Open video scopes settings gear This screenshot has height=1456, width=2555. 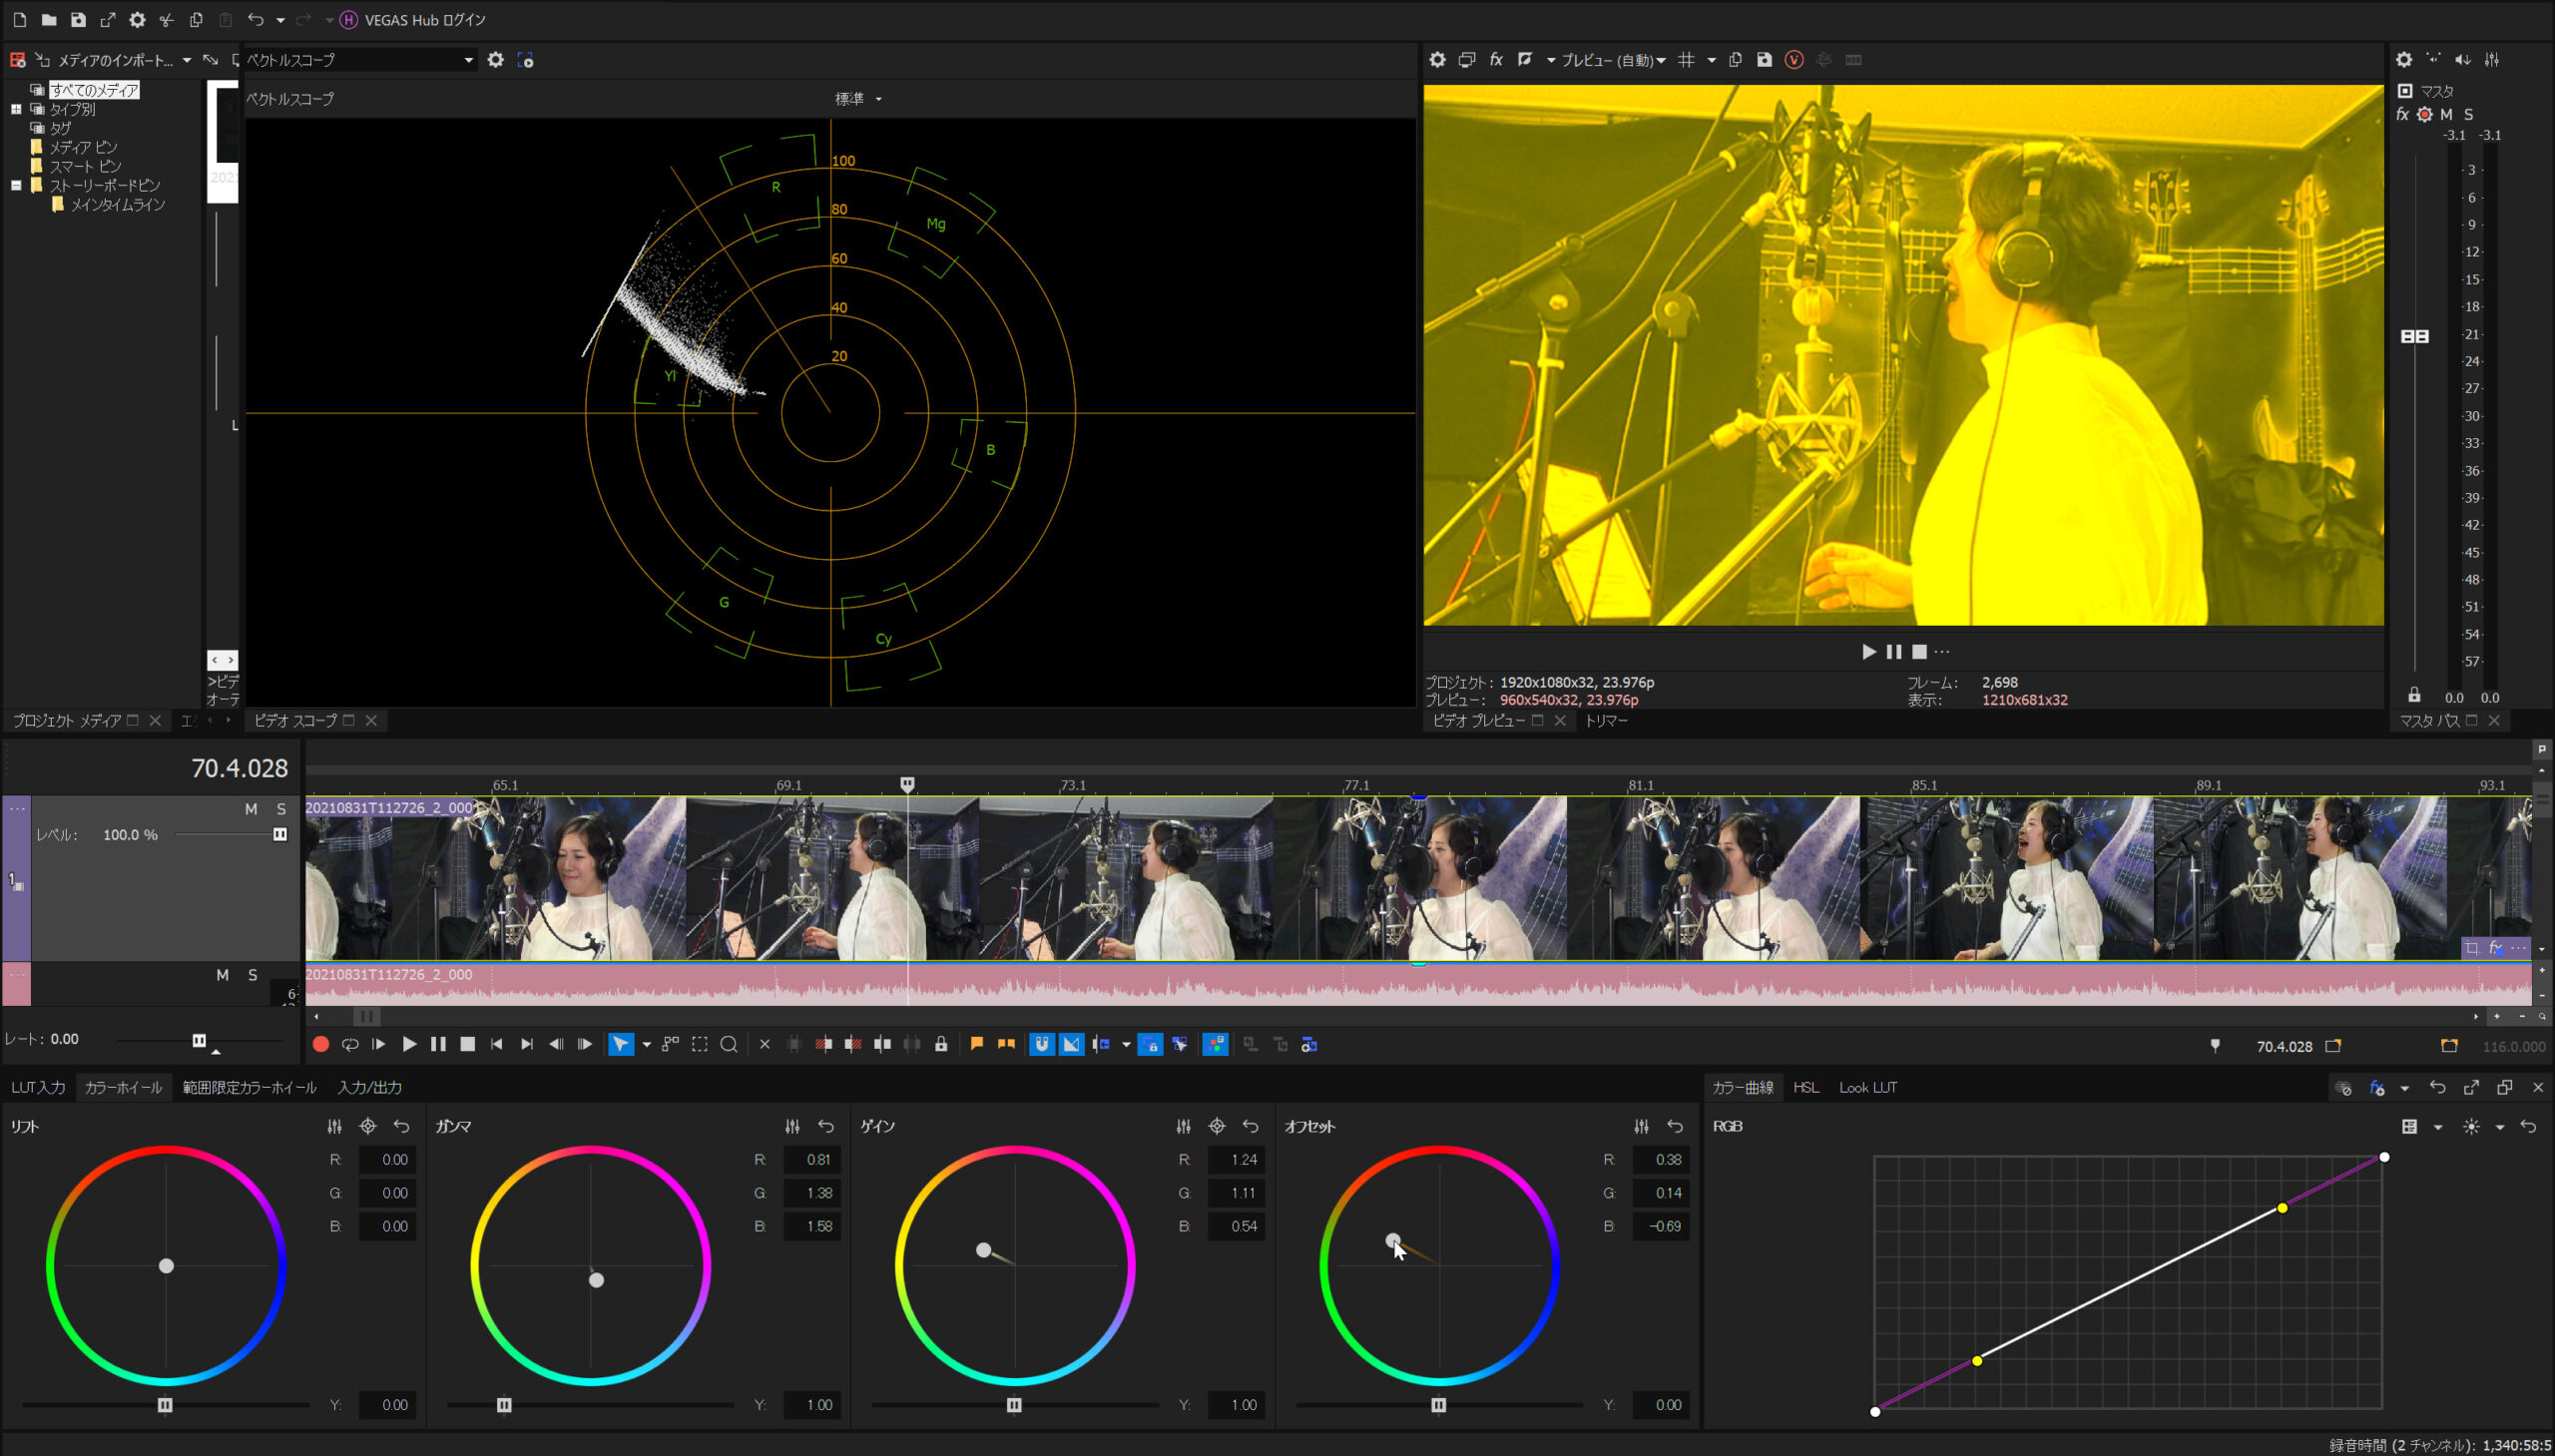tap(495, 60)
